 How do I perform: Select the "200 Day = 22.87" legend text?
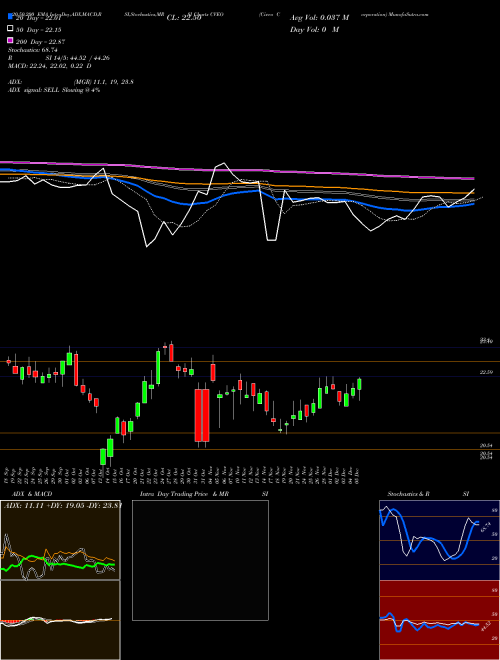pyautogui.click(x=40, y=42)
